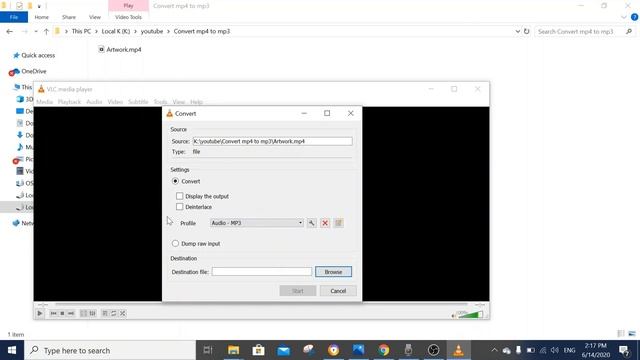
Task: Switch to details view icon
Action: (x=621, y=333)
